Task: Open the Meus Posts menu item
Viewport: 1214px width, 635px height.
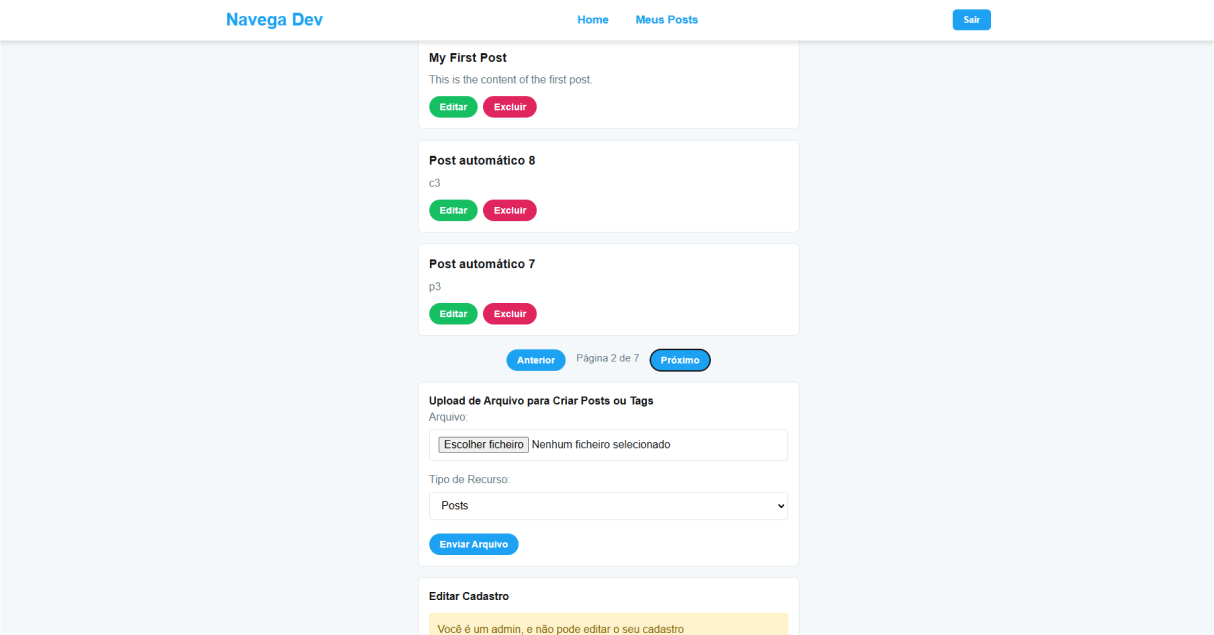Action: click(x=667, y=20)
